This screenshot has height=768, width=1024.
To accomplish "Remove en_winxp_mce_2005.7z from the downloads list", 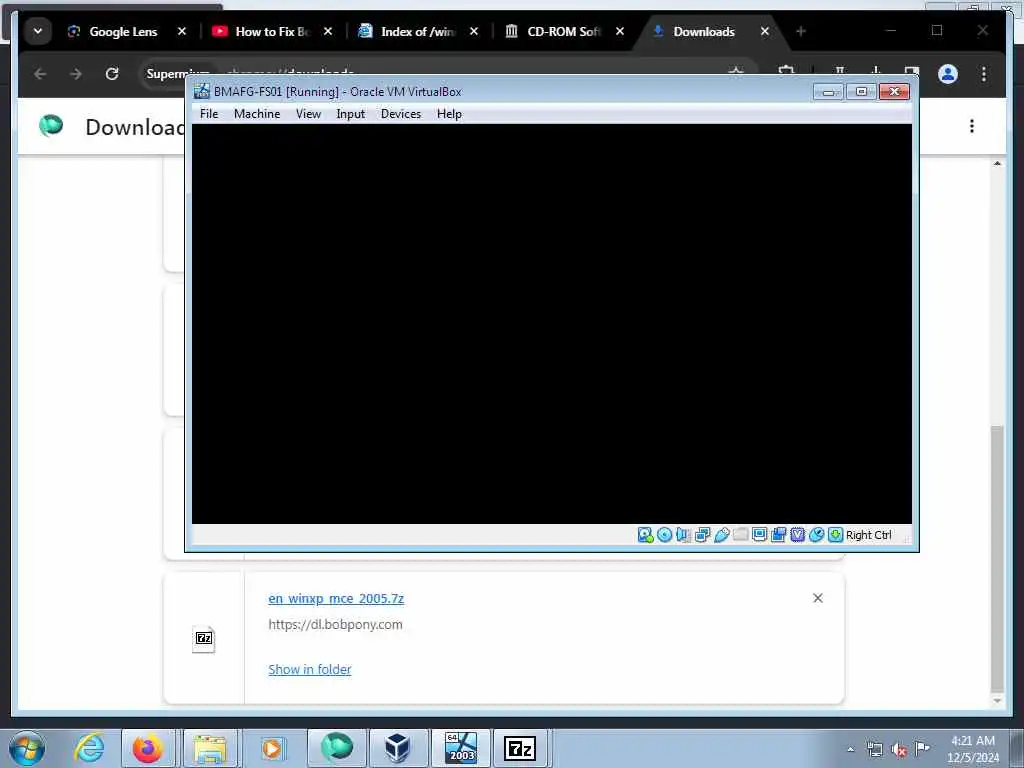I will point(818,598).
